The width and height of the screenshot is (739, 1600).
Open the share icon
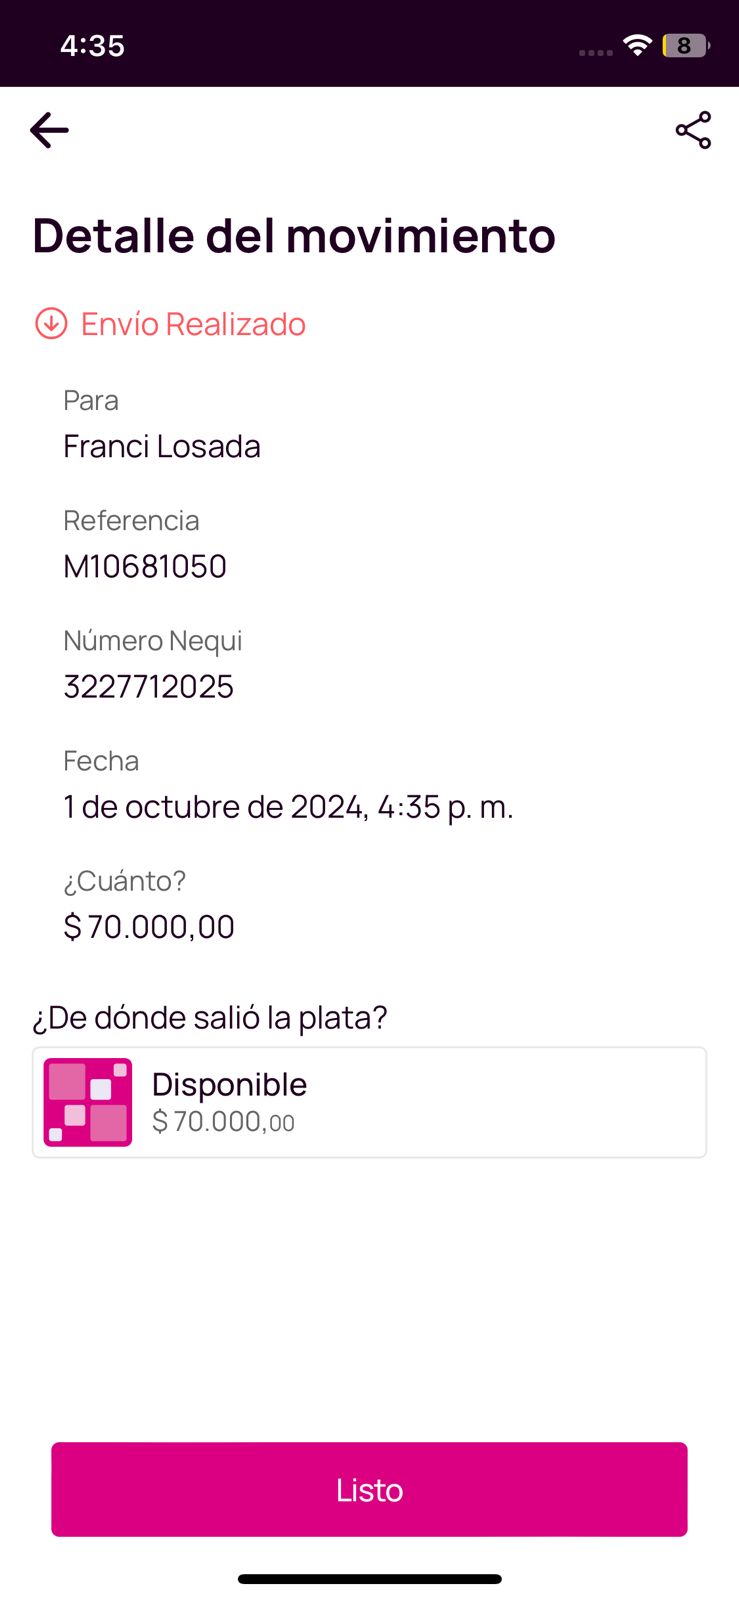tap(693, 130)
